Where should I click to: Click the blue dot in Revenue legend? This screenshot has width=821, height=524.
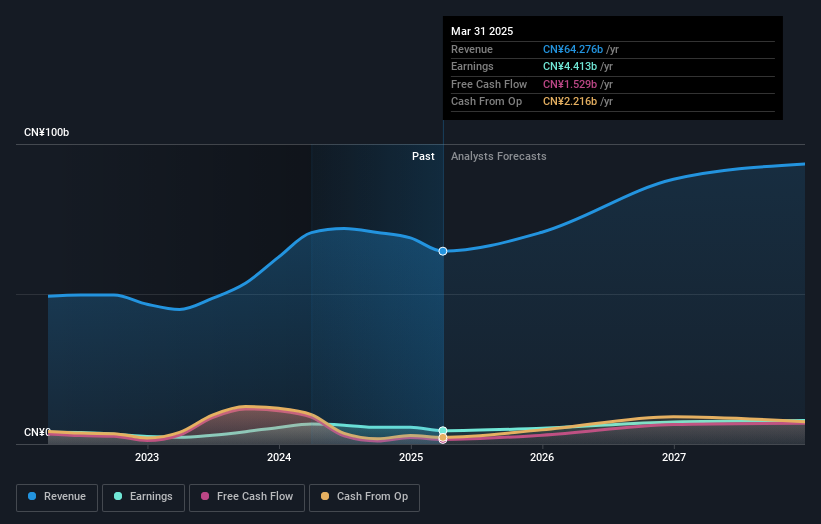(33, 496)
